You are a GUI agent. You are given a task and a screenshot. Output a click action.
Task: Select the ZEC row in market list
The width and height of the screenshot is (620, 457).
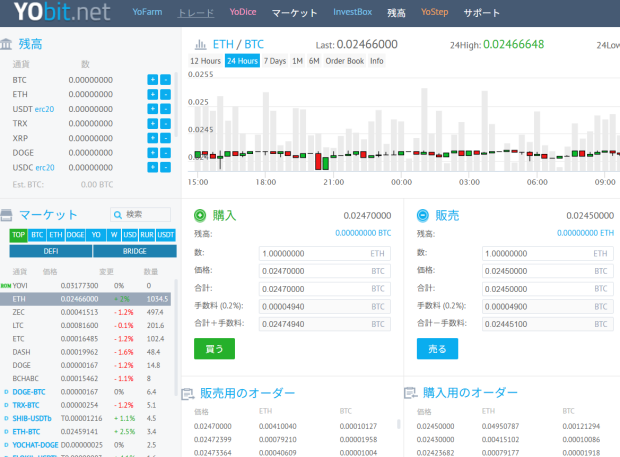click(x=86, y=312)
